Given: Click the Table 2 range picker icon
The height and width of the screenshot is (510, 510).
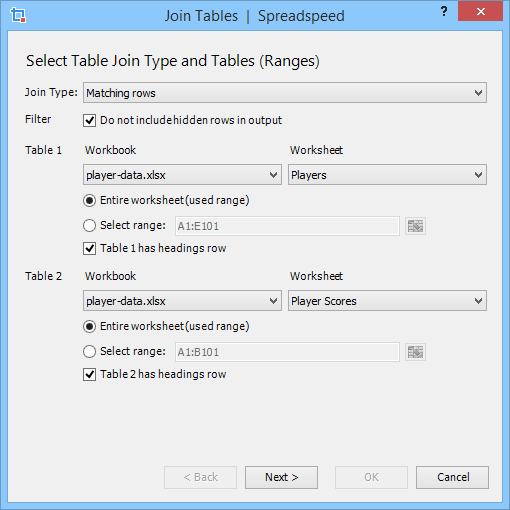Looking at the screenshot, I should [x=415, y=352].
